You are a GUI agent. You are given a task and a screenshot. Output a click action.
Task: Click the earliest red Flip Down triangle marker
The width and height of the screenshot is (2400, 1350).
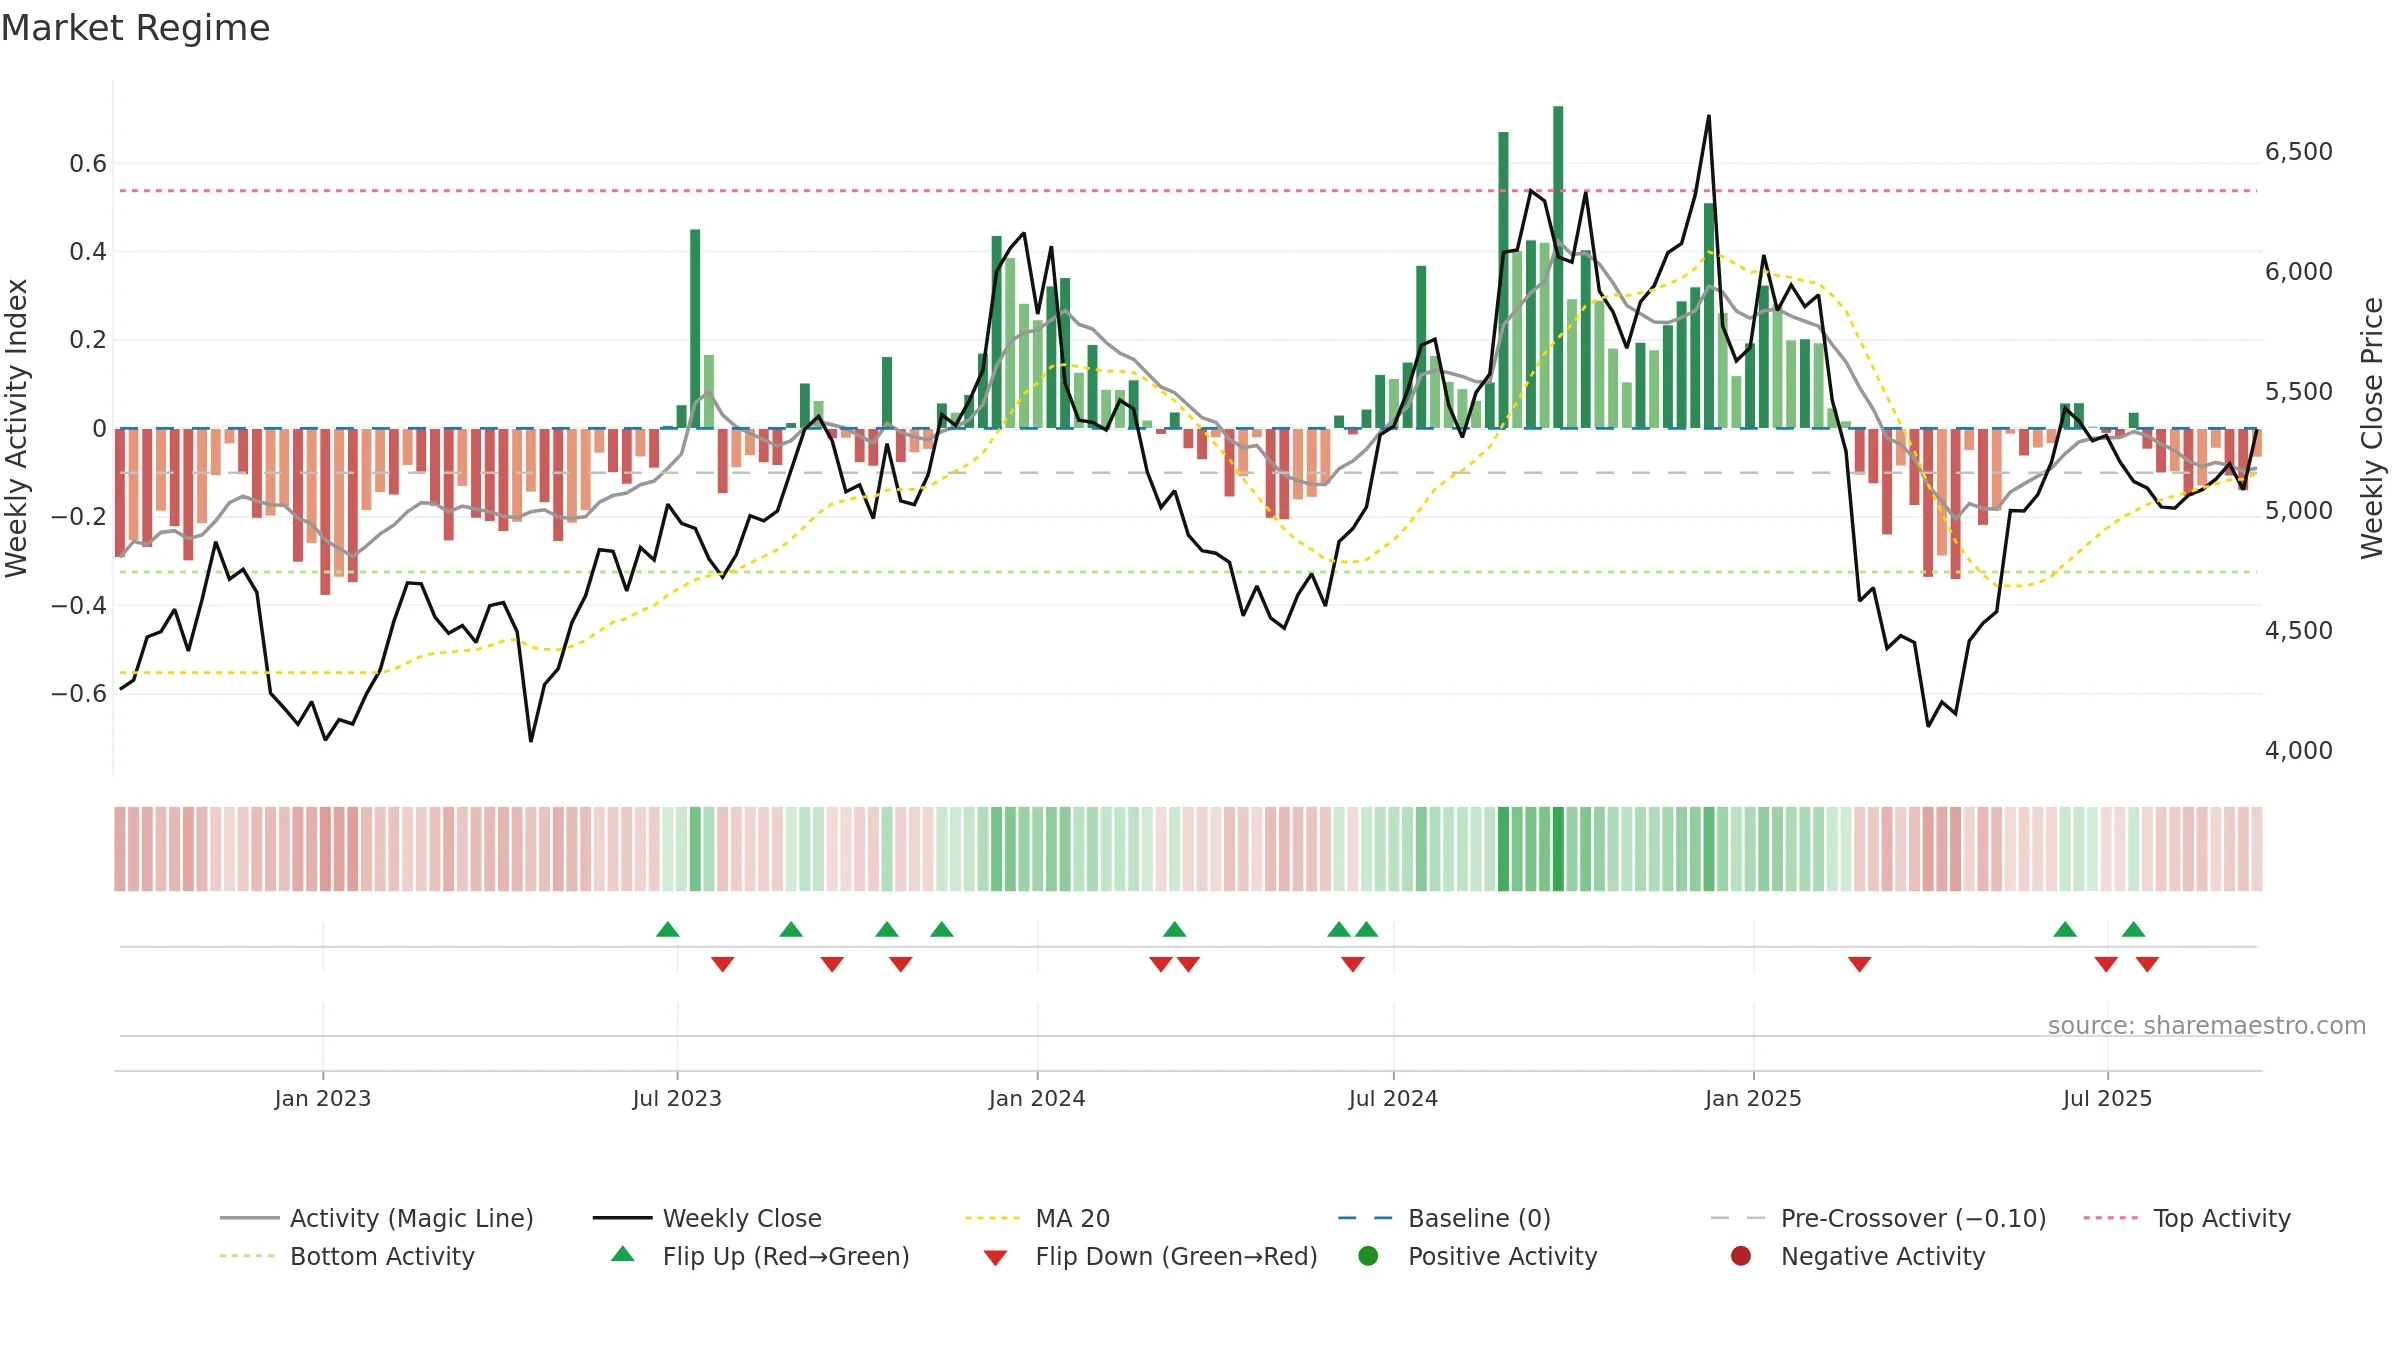(723, 964)
